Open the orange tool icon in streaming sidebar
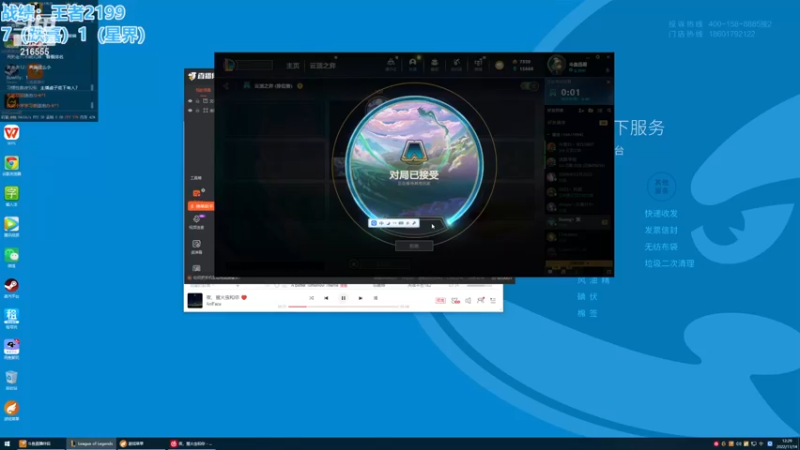This screenshot has width=800, height=450. click(x=196, y=193)
